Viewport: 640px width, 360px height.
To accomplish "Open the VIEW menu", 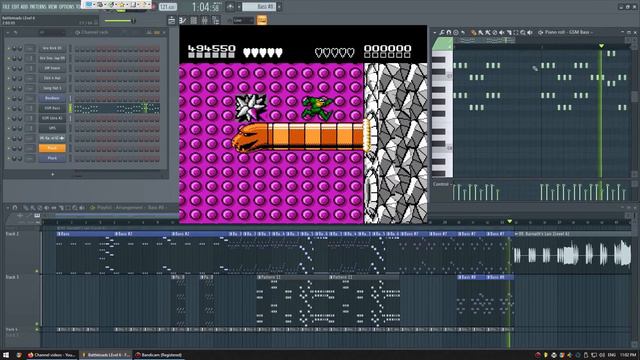I will [53, 7].
